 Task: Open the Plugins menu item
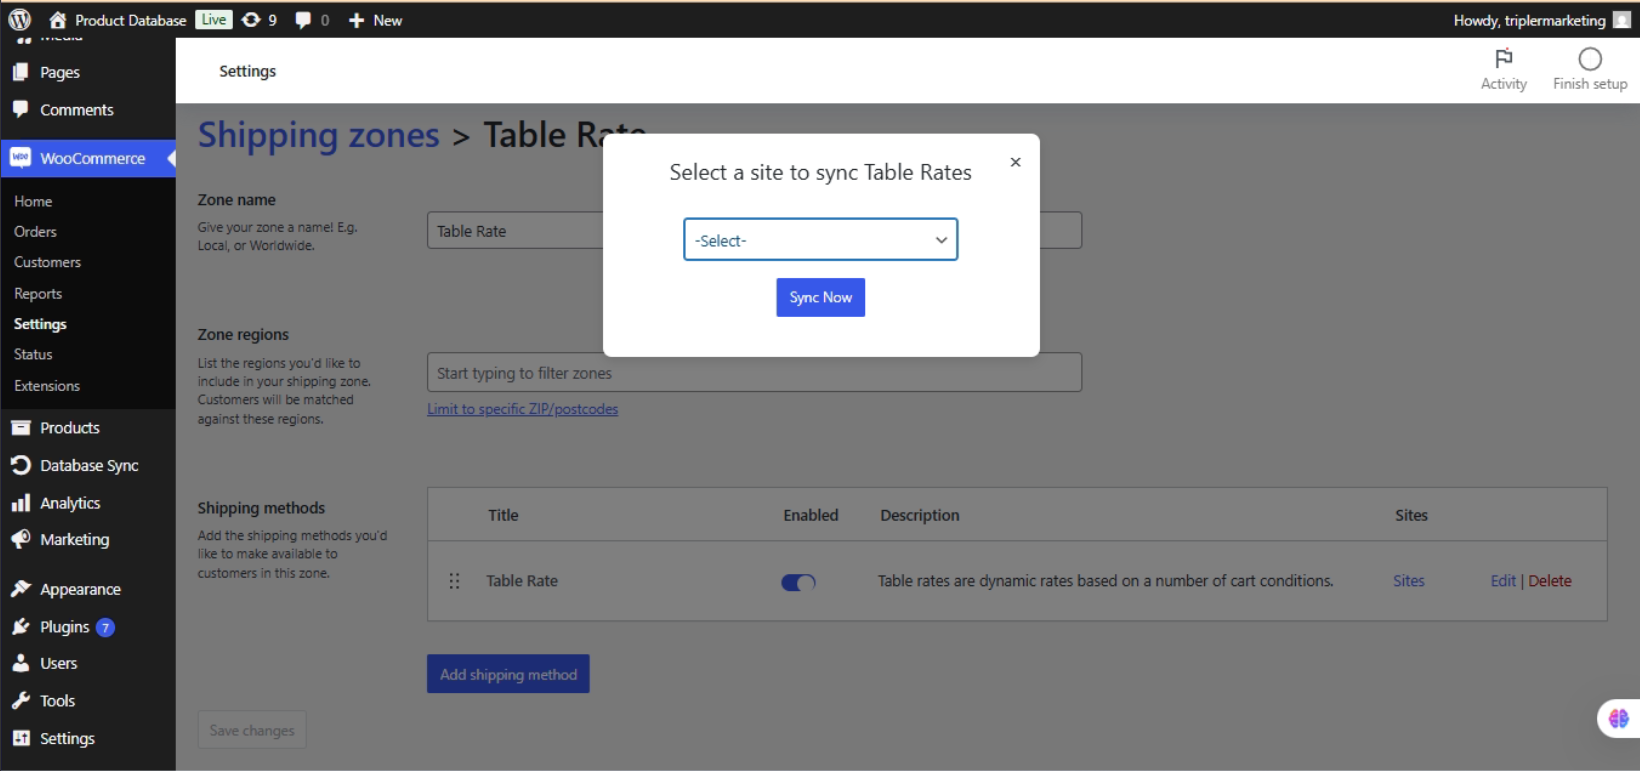(x=64, y=627)
